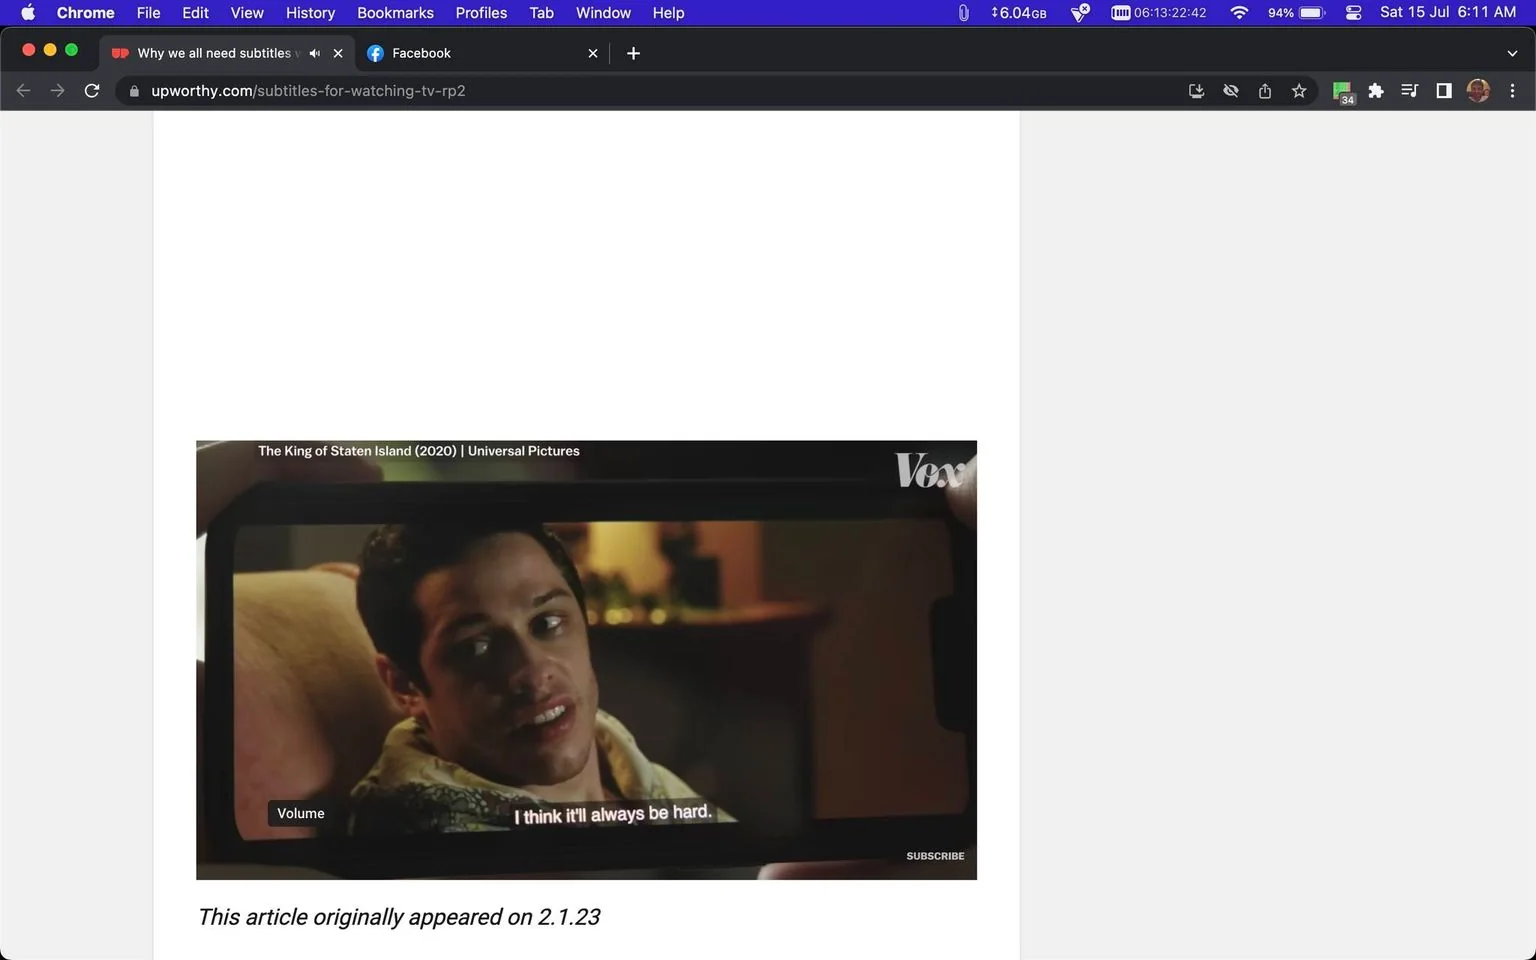Viewport: 1536px width, 960px height.
Task: Click the address bar URL field
Action: (x=650, y=91)
